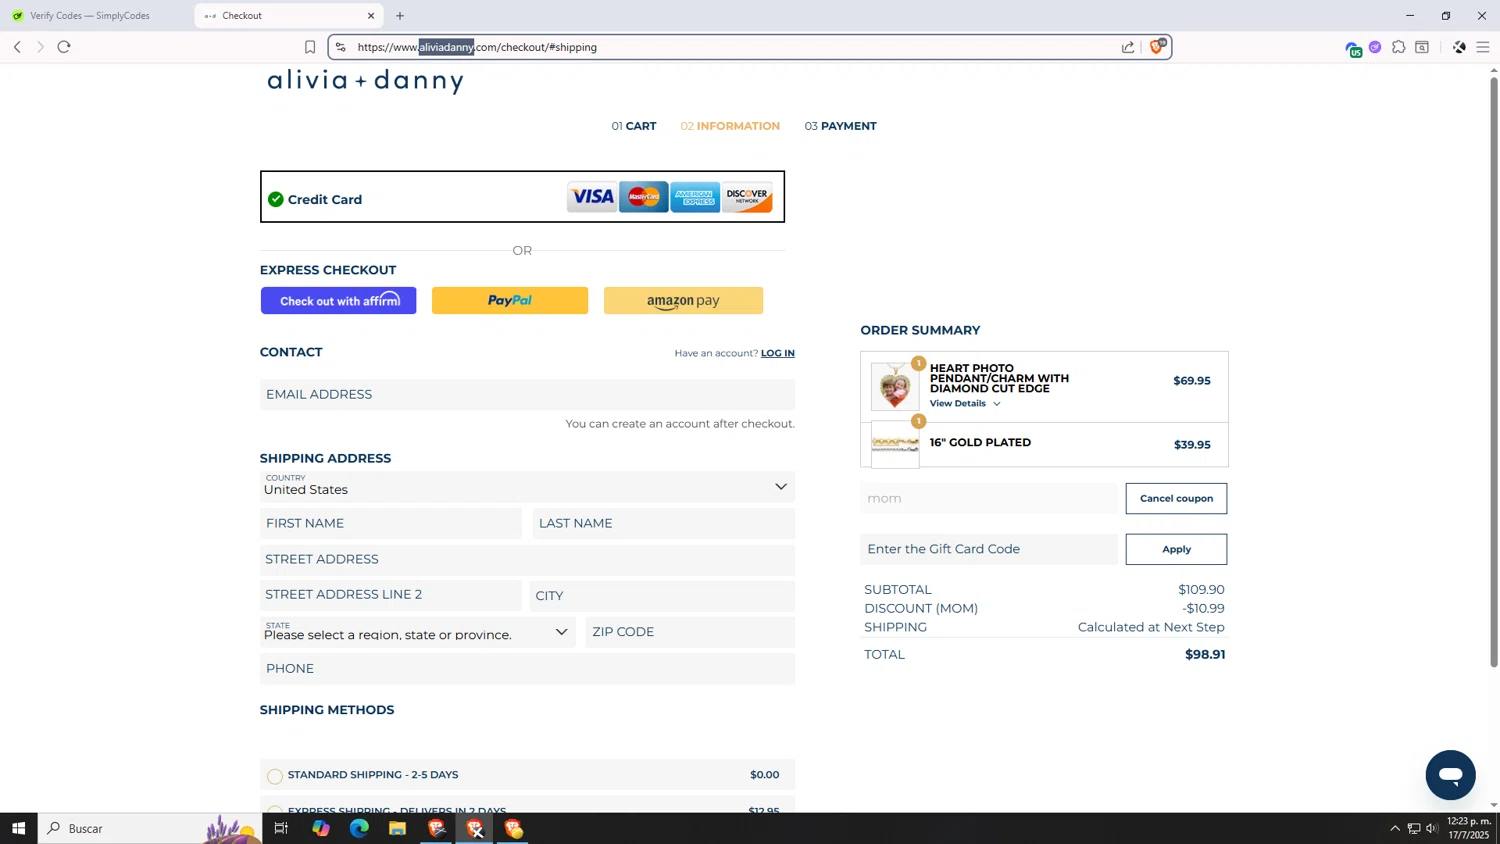Select the 02 INFORMATION step
This screenshot has width=1500, height=844.
point(730,126)
